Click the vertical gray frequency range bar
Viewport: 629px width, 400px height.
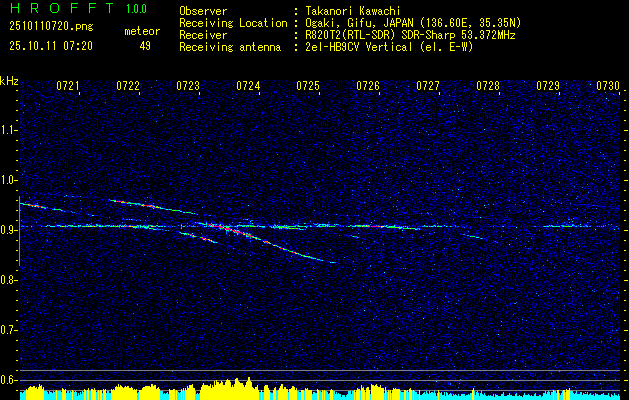tap(19, 231)
